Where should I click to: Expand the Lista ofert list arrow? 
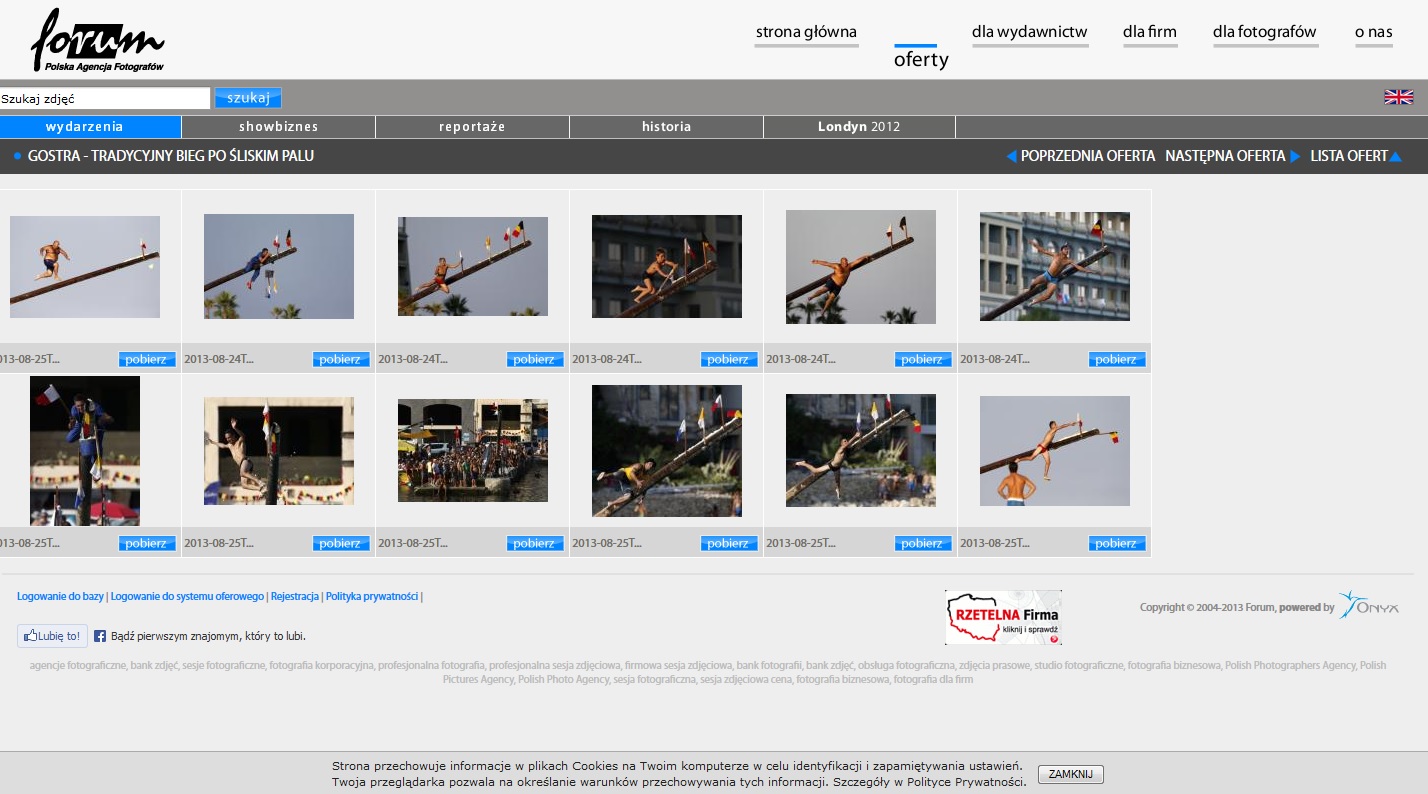[x=1395, y=156]
